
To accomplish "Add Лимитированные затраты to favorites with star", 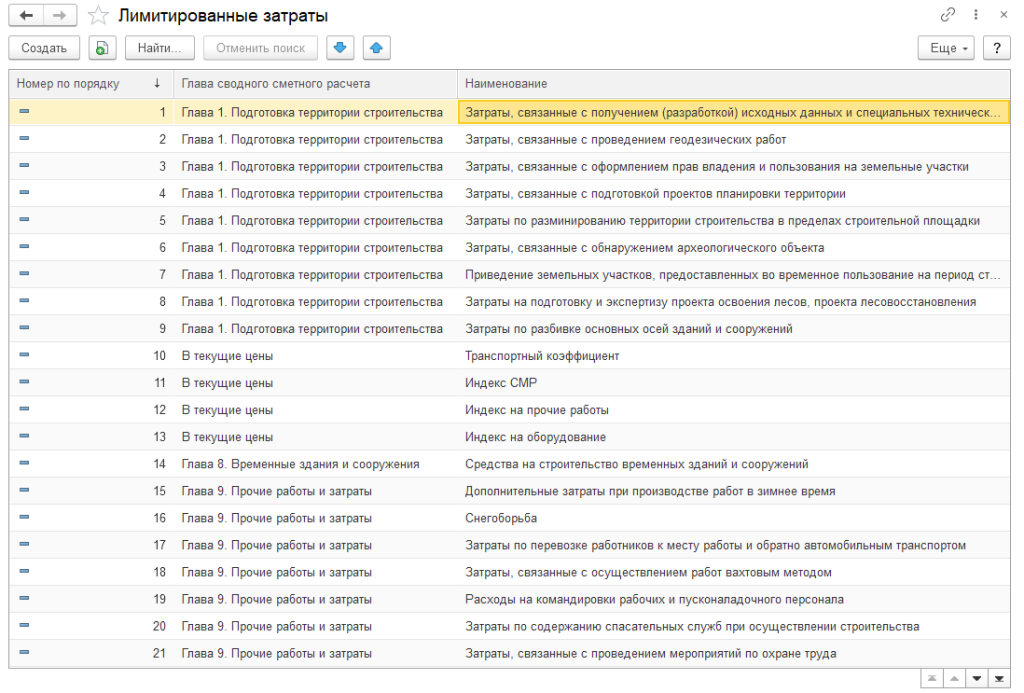I will pyautogui.click(x=98, y=16).
